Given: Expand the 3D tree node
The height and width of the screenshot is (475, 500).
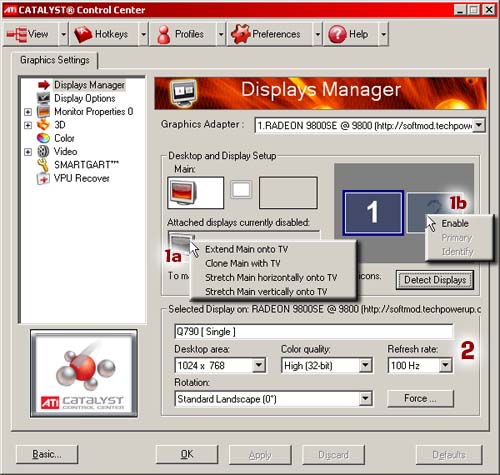Looking at the screenshot, I should pyautogui.click(x=28, y=125).
